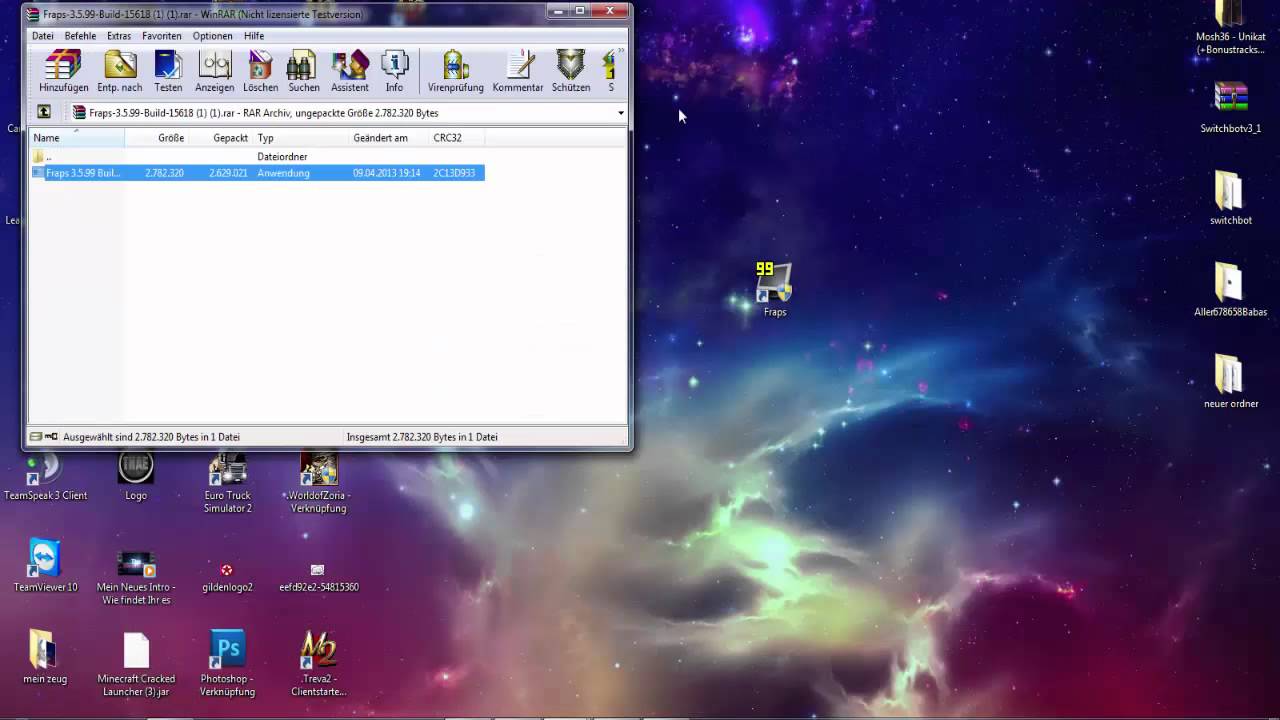Select the Treva2 Clientstarter desktop icon
1280x720 pixels.
tap(318, 663)
